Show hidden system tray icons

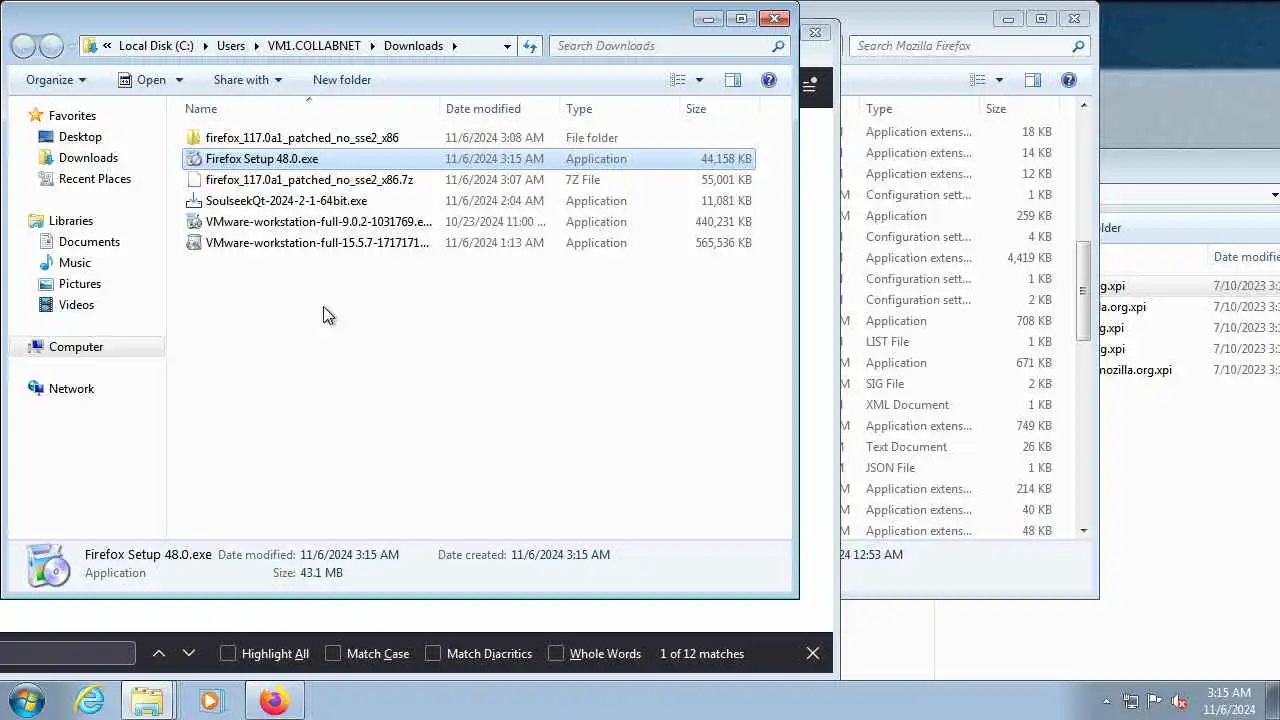(x=1106, y=701)
